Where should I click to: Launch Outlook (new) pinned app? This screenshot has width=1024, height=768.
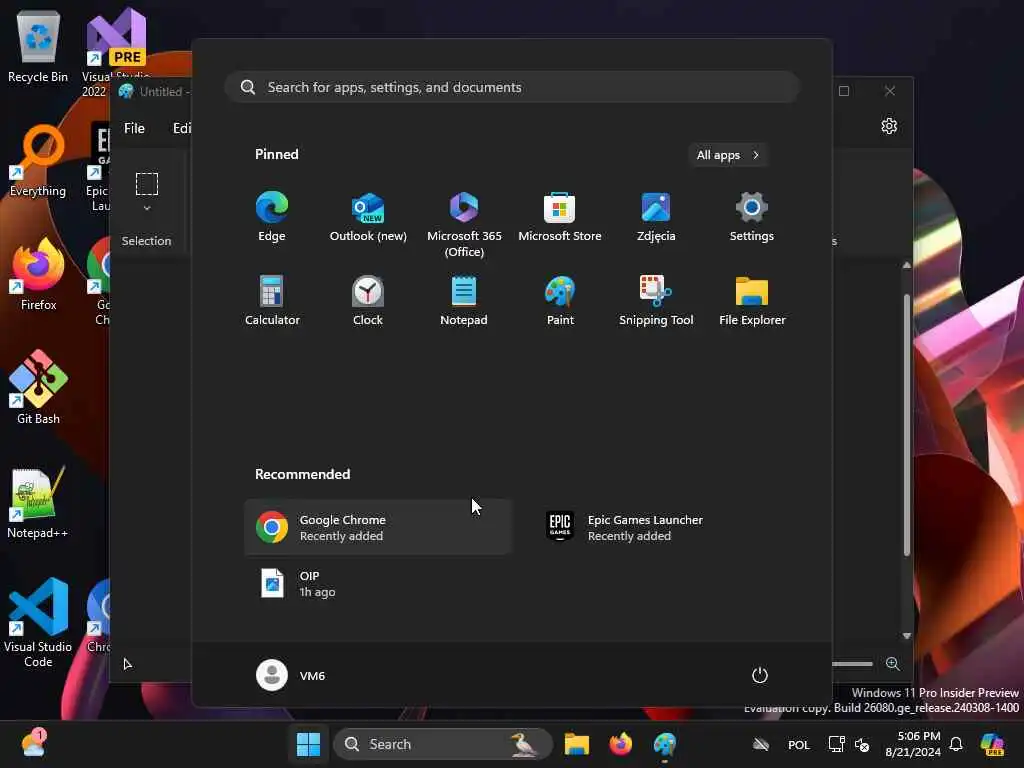coord(368,217)
